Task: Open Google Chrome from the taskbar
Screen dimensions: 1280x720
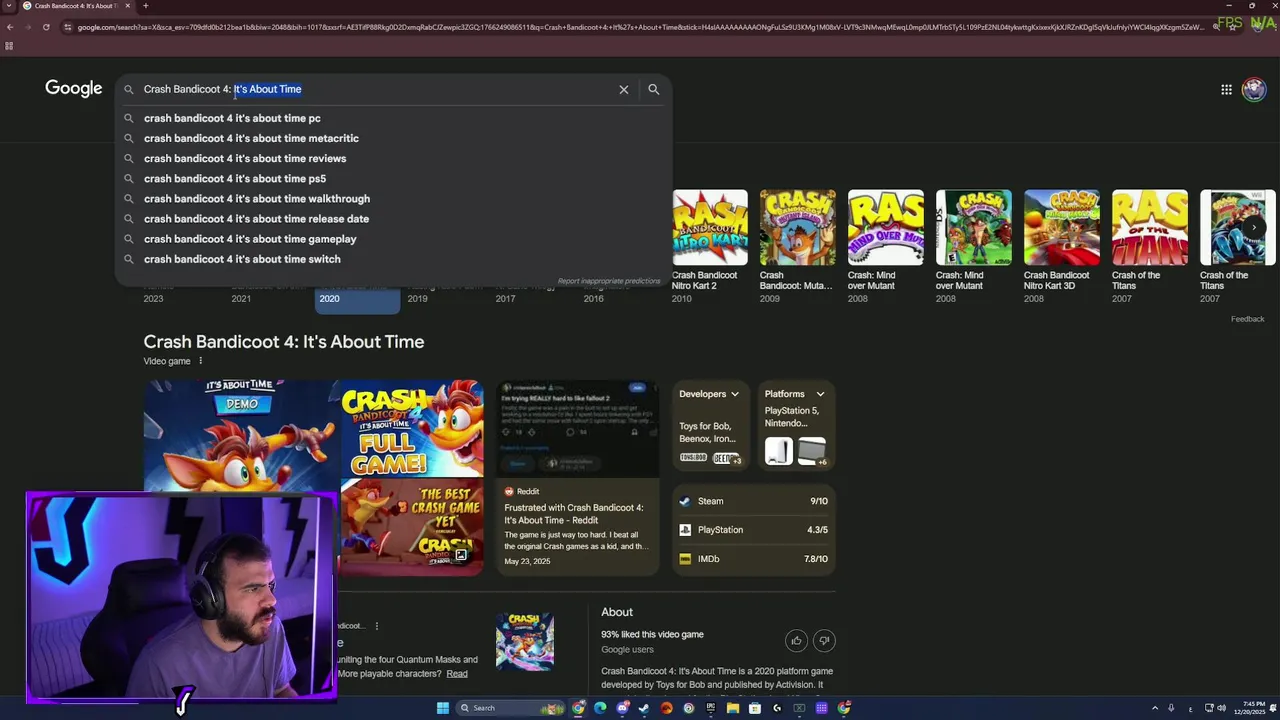Action: 578,708
